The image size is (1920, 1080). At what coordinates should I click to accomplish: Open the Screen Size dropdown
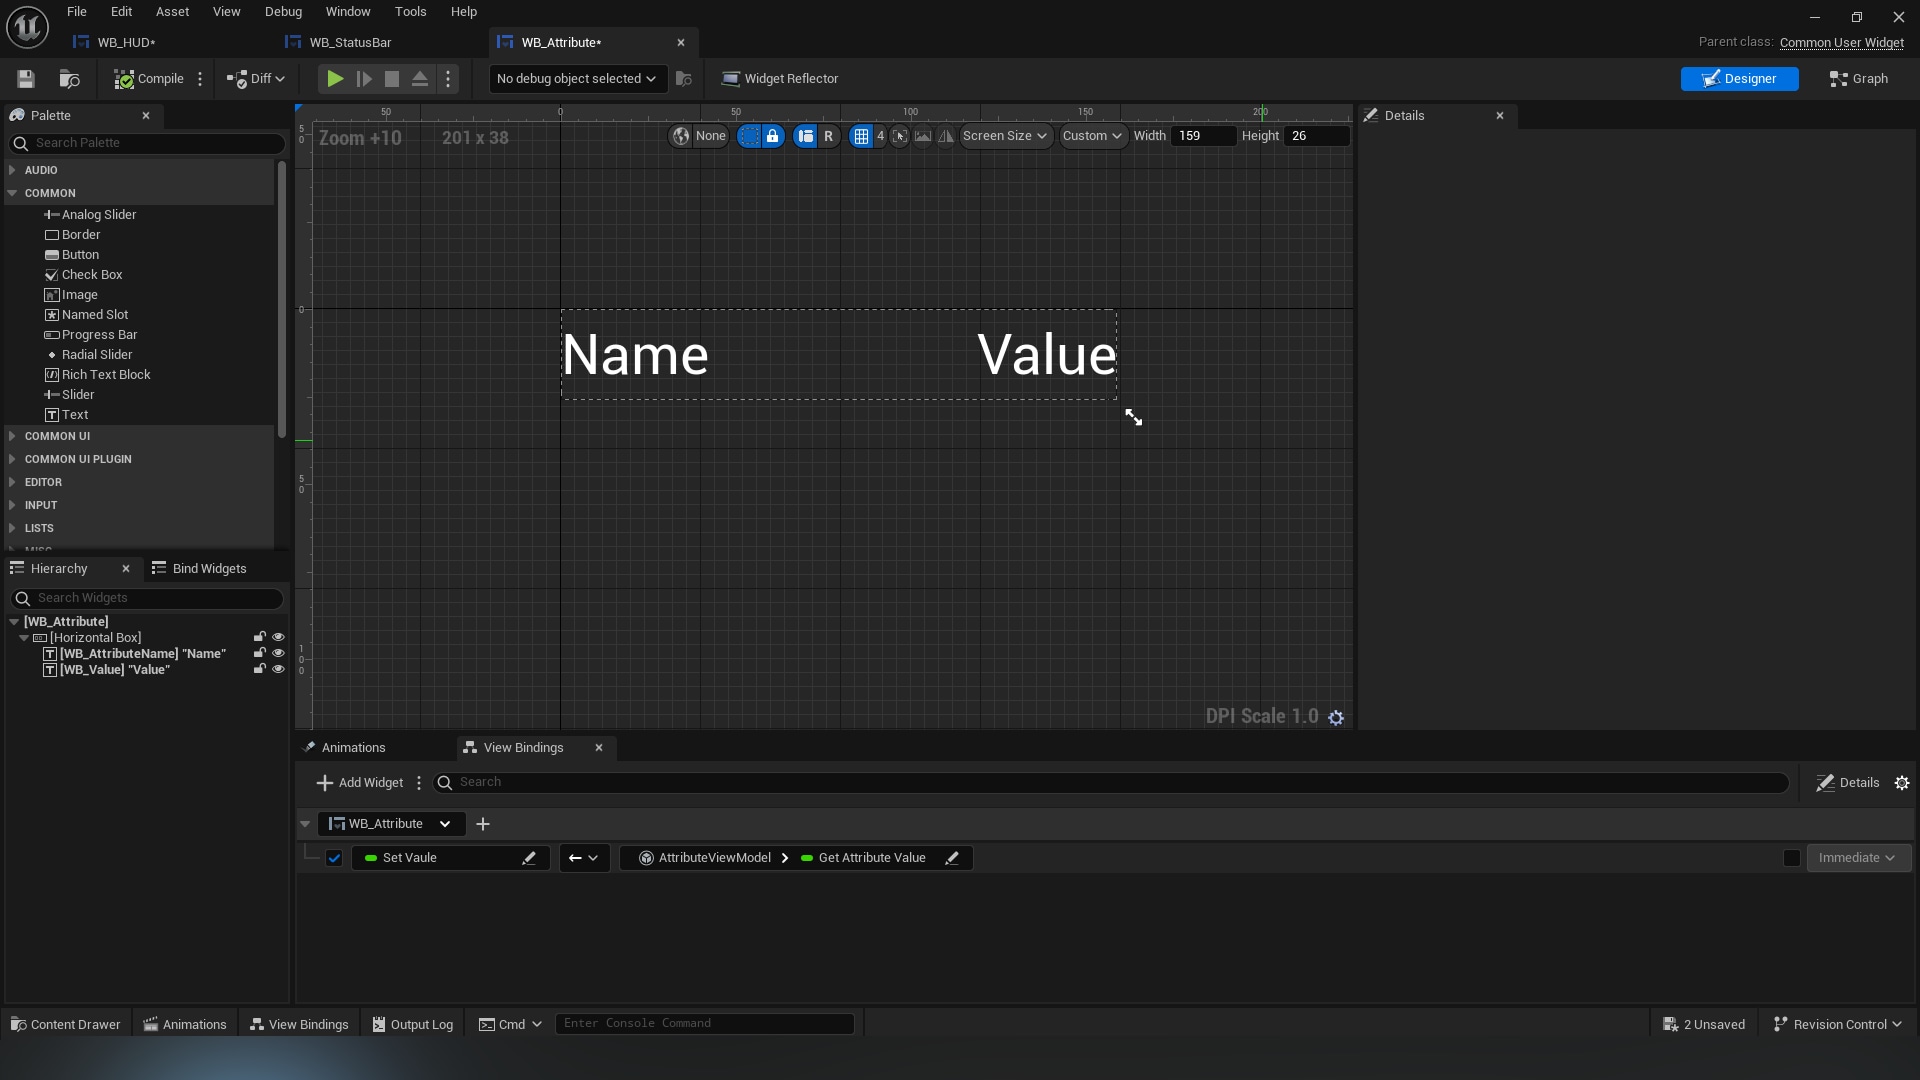click(x=1005, y=136)
